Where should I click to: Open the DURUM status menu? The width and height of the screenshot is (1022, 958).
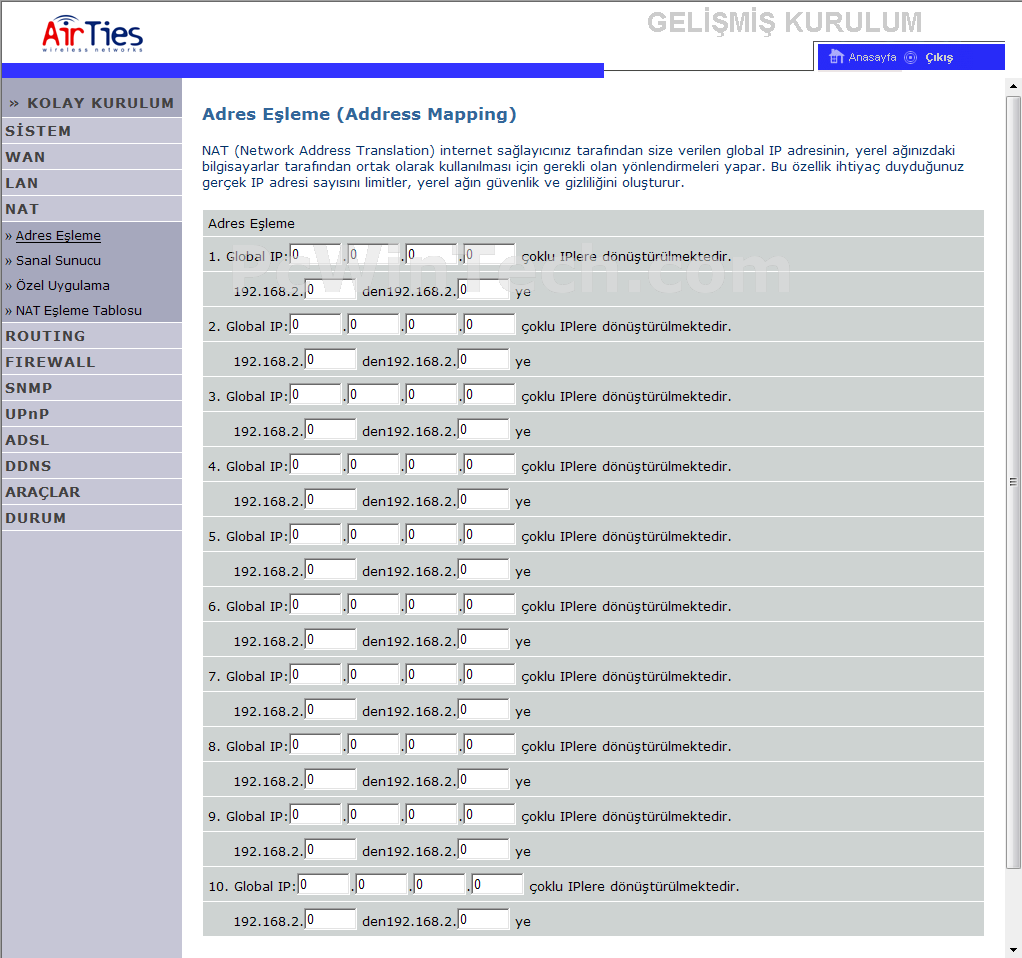pyautogui.click(x=35, y=518)
